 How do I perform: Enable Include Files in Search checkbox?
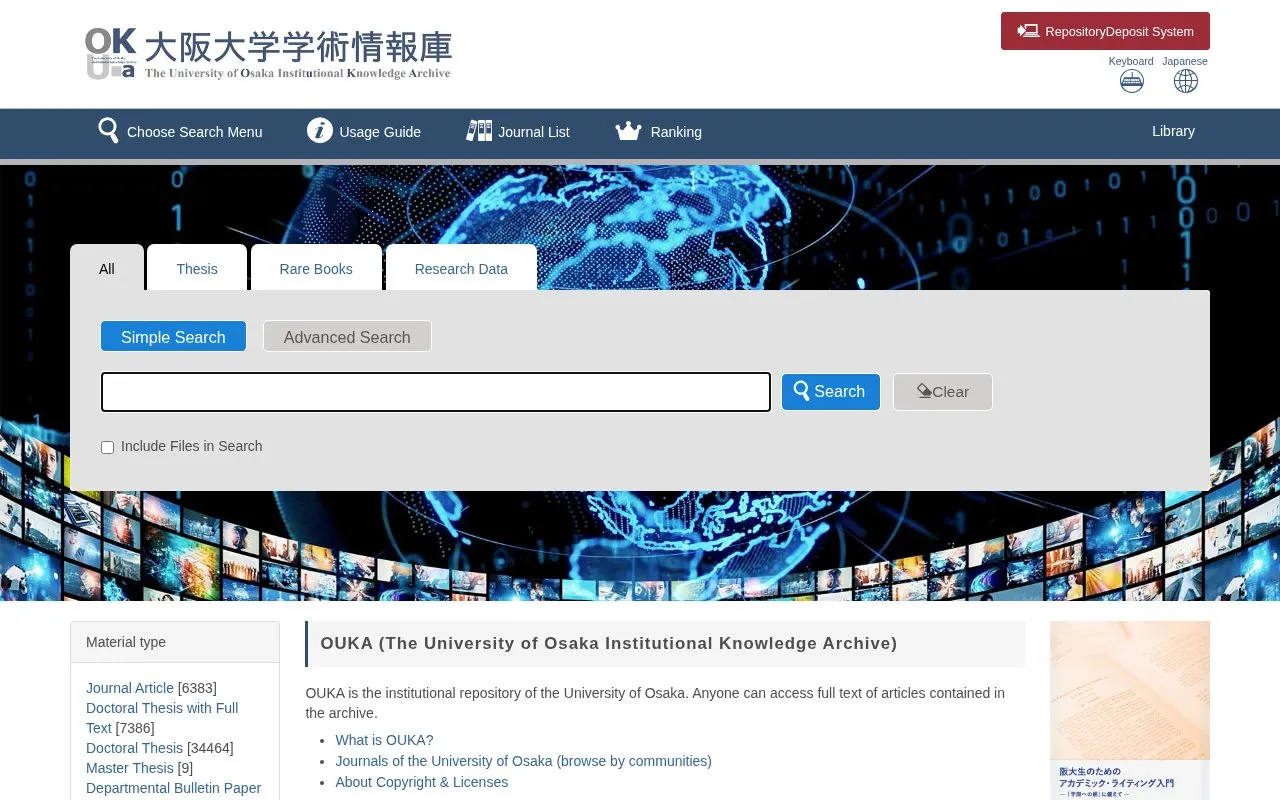pos(108,447)
